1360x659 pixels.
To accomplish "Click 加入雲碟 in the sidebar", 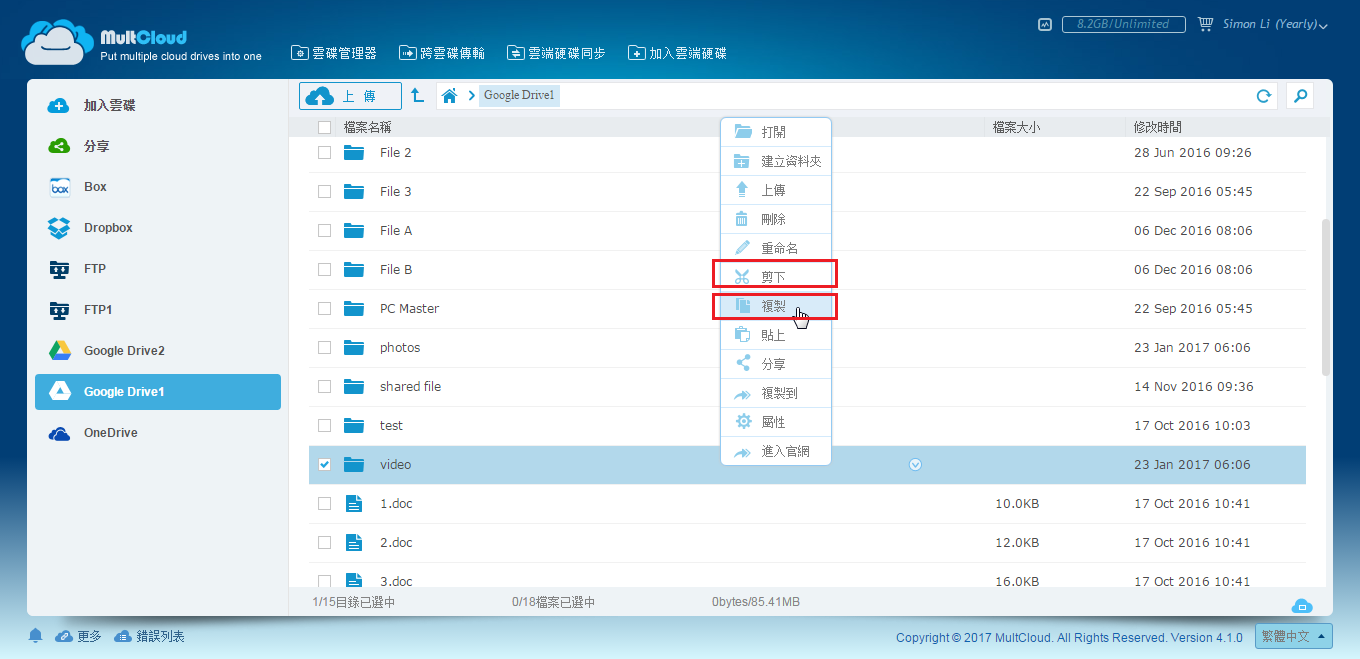I will click(x=158, y=105).
